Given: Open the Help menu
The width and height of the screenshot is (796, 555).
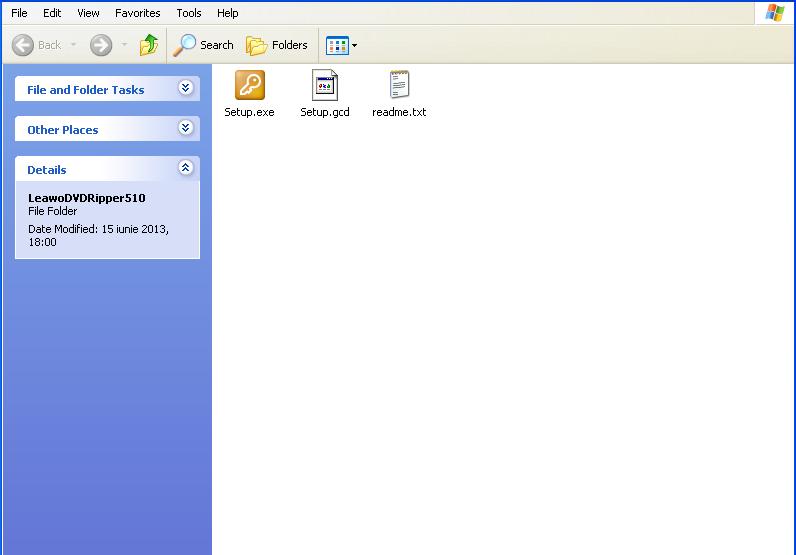Looking at the screenshot, I should [x=227, y=13].
